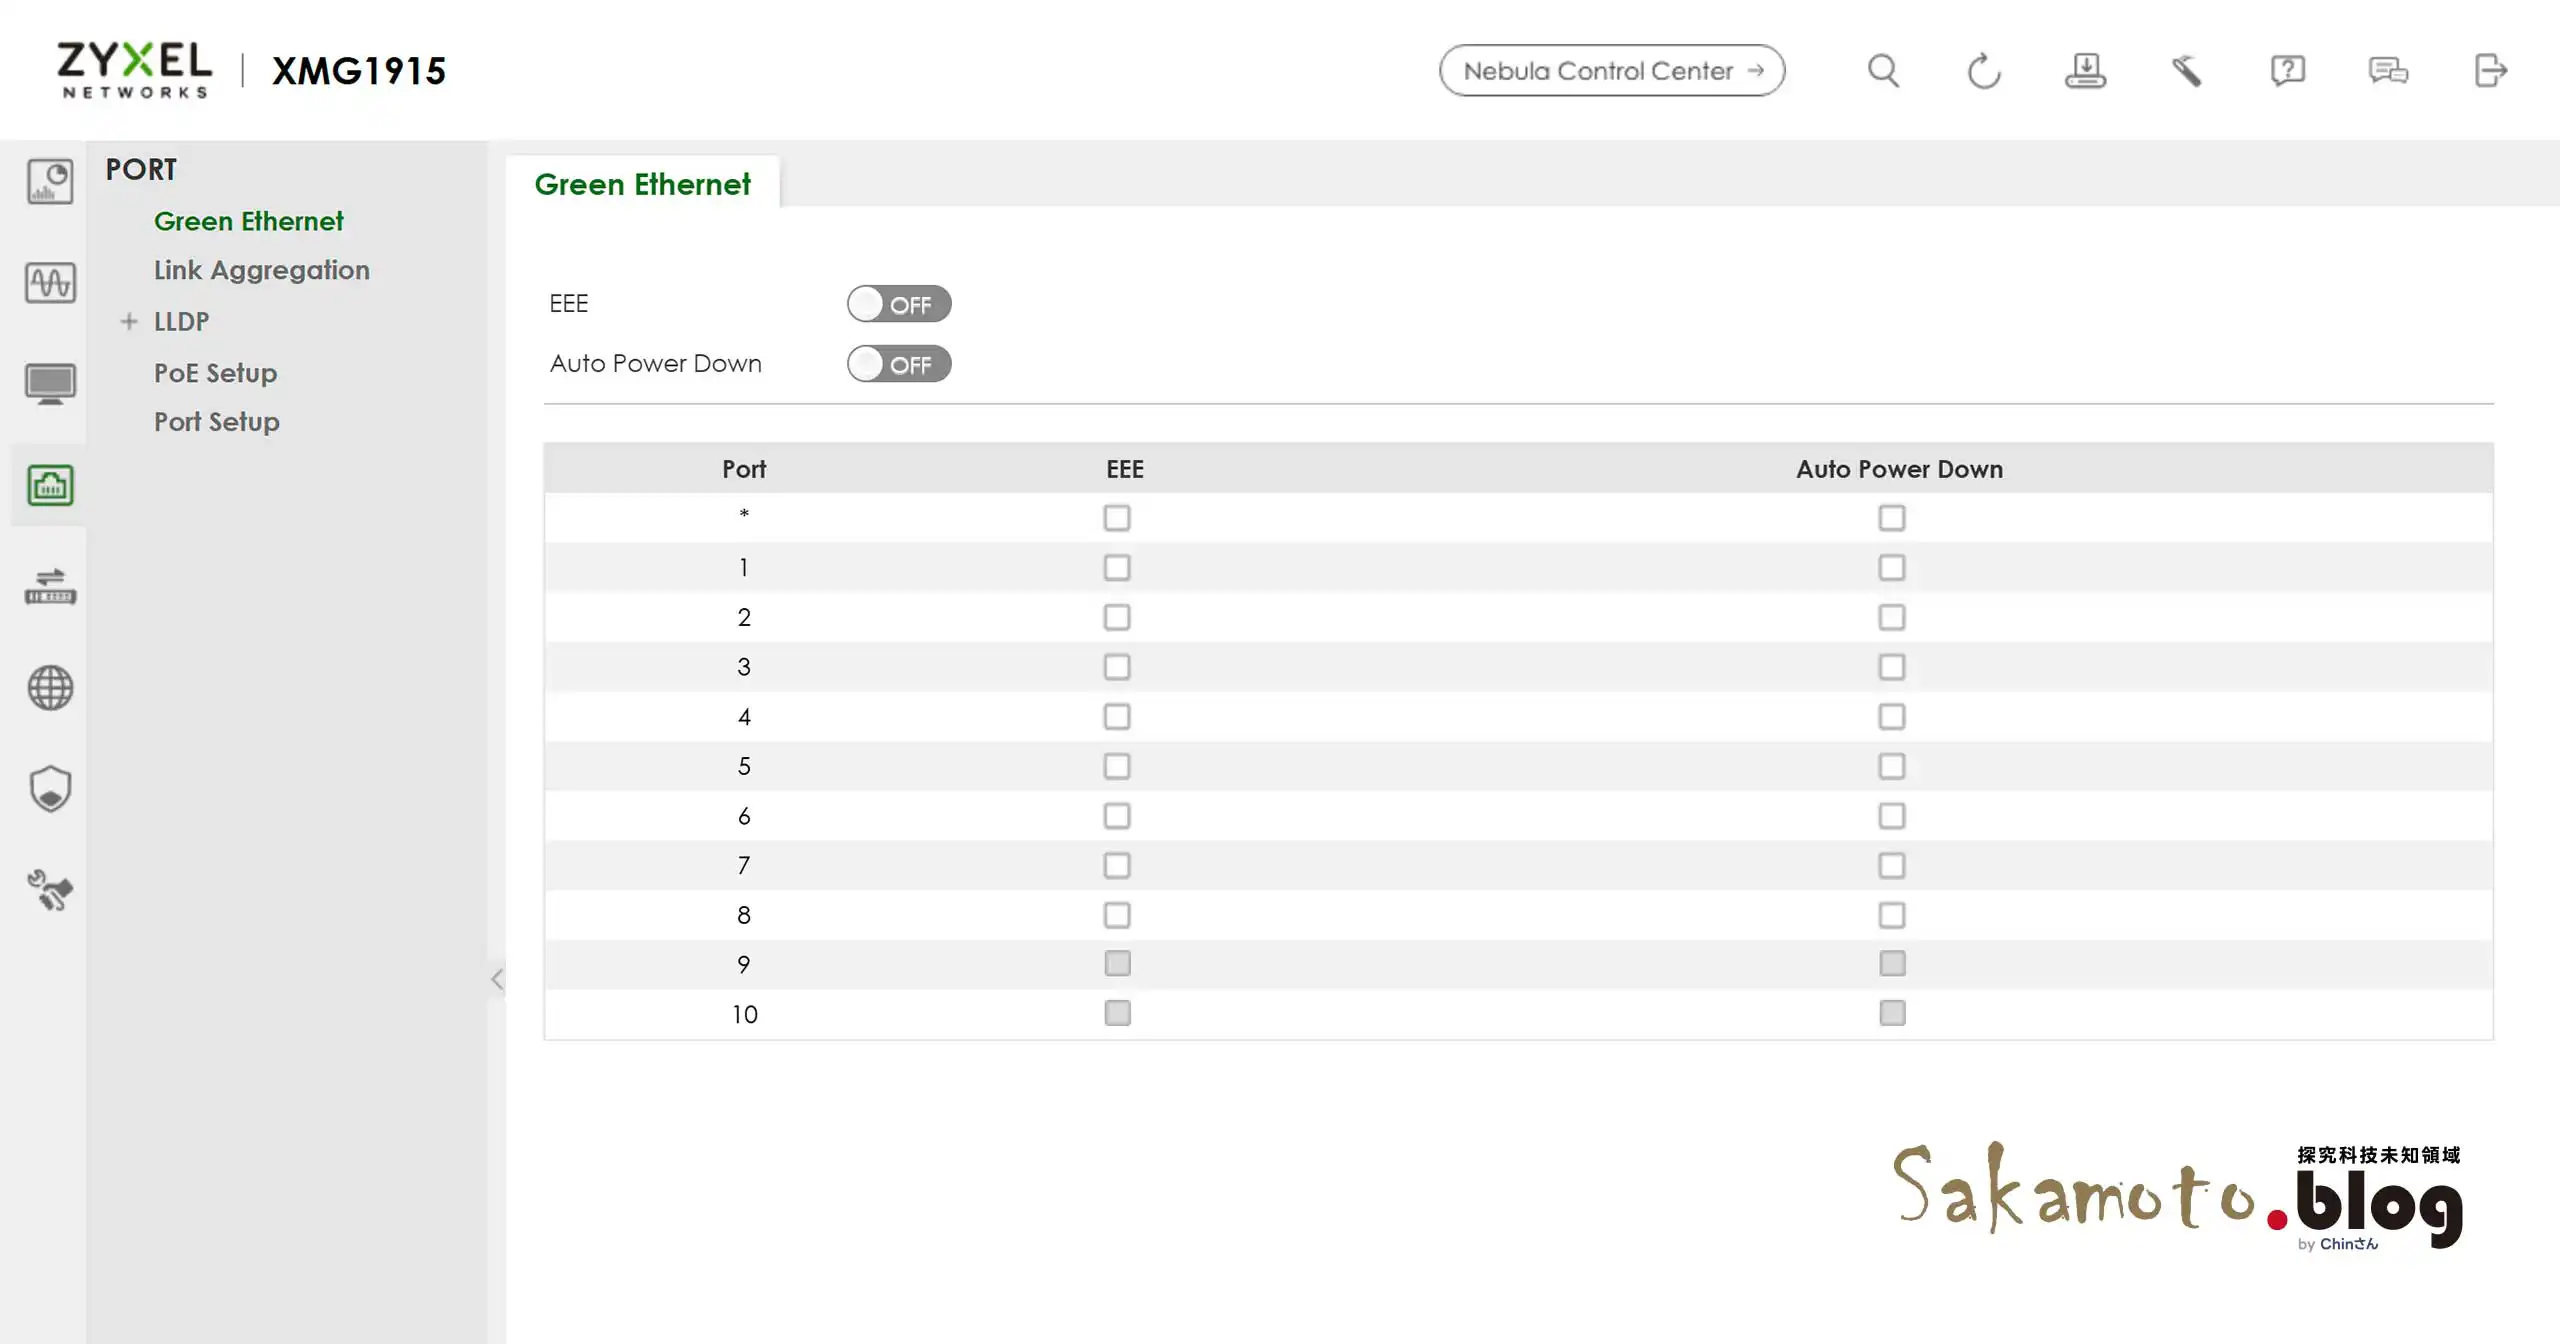Expand the LLDP submenu

pyautogui.click(x=129, y=322)
